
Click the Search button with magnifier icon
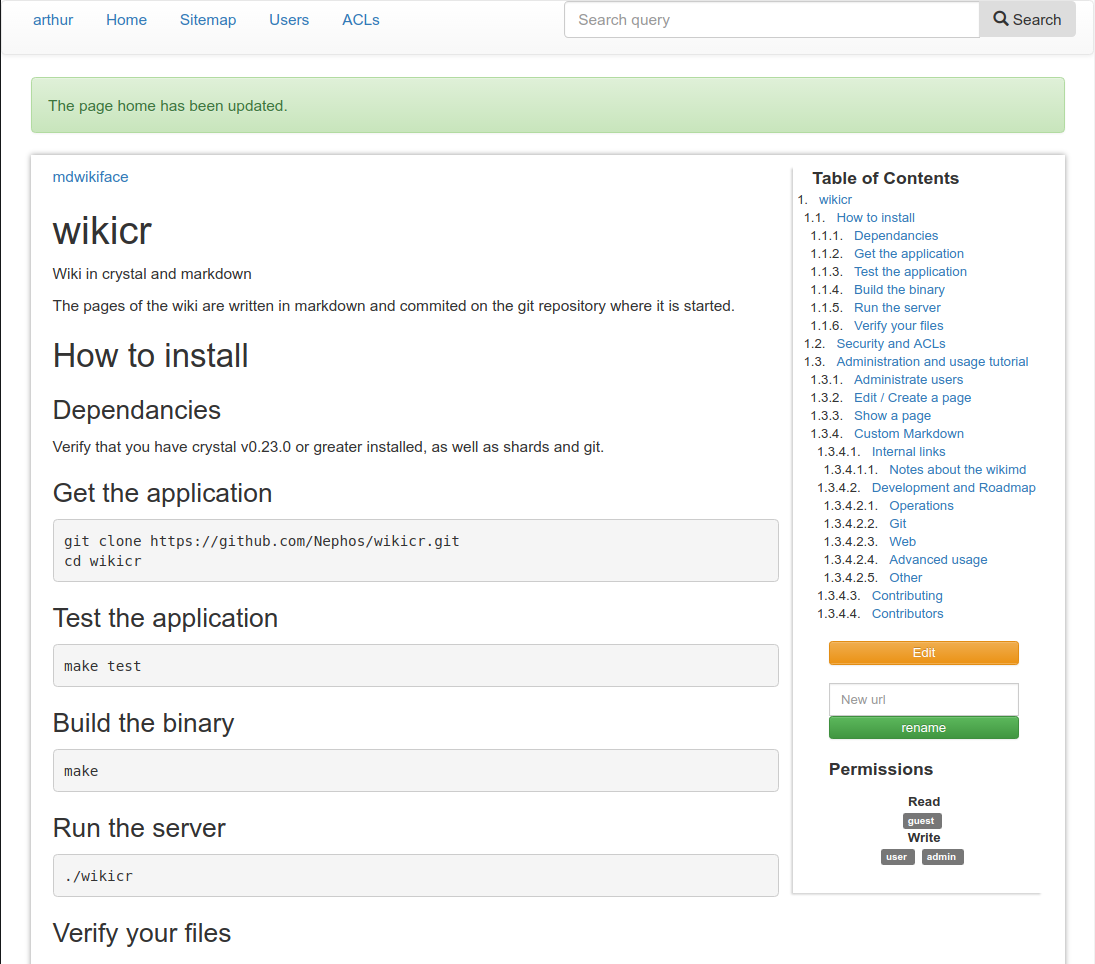1027,20
